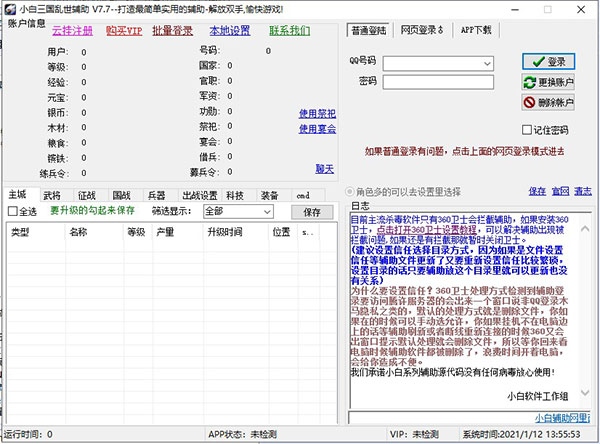
Task: Click the 小白软件工作组 text in the log
Action: (x=538, y=396)
